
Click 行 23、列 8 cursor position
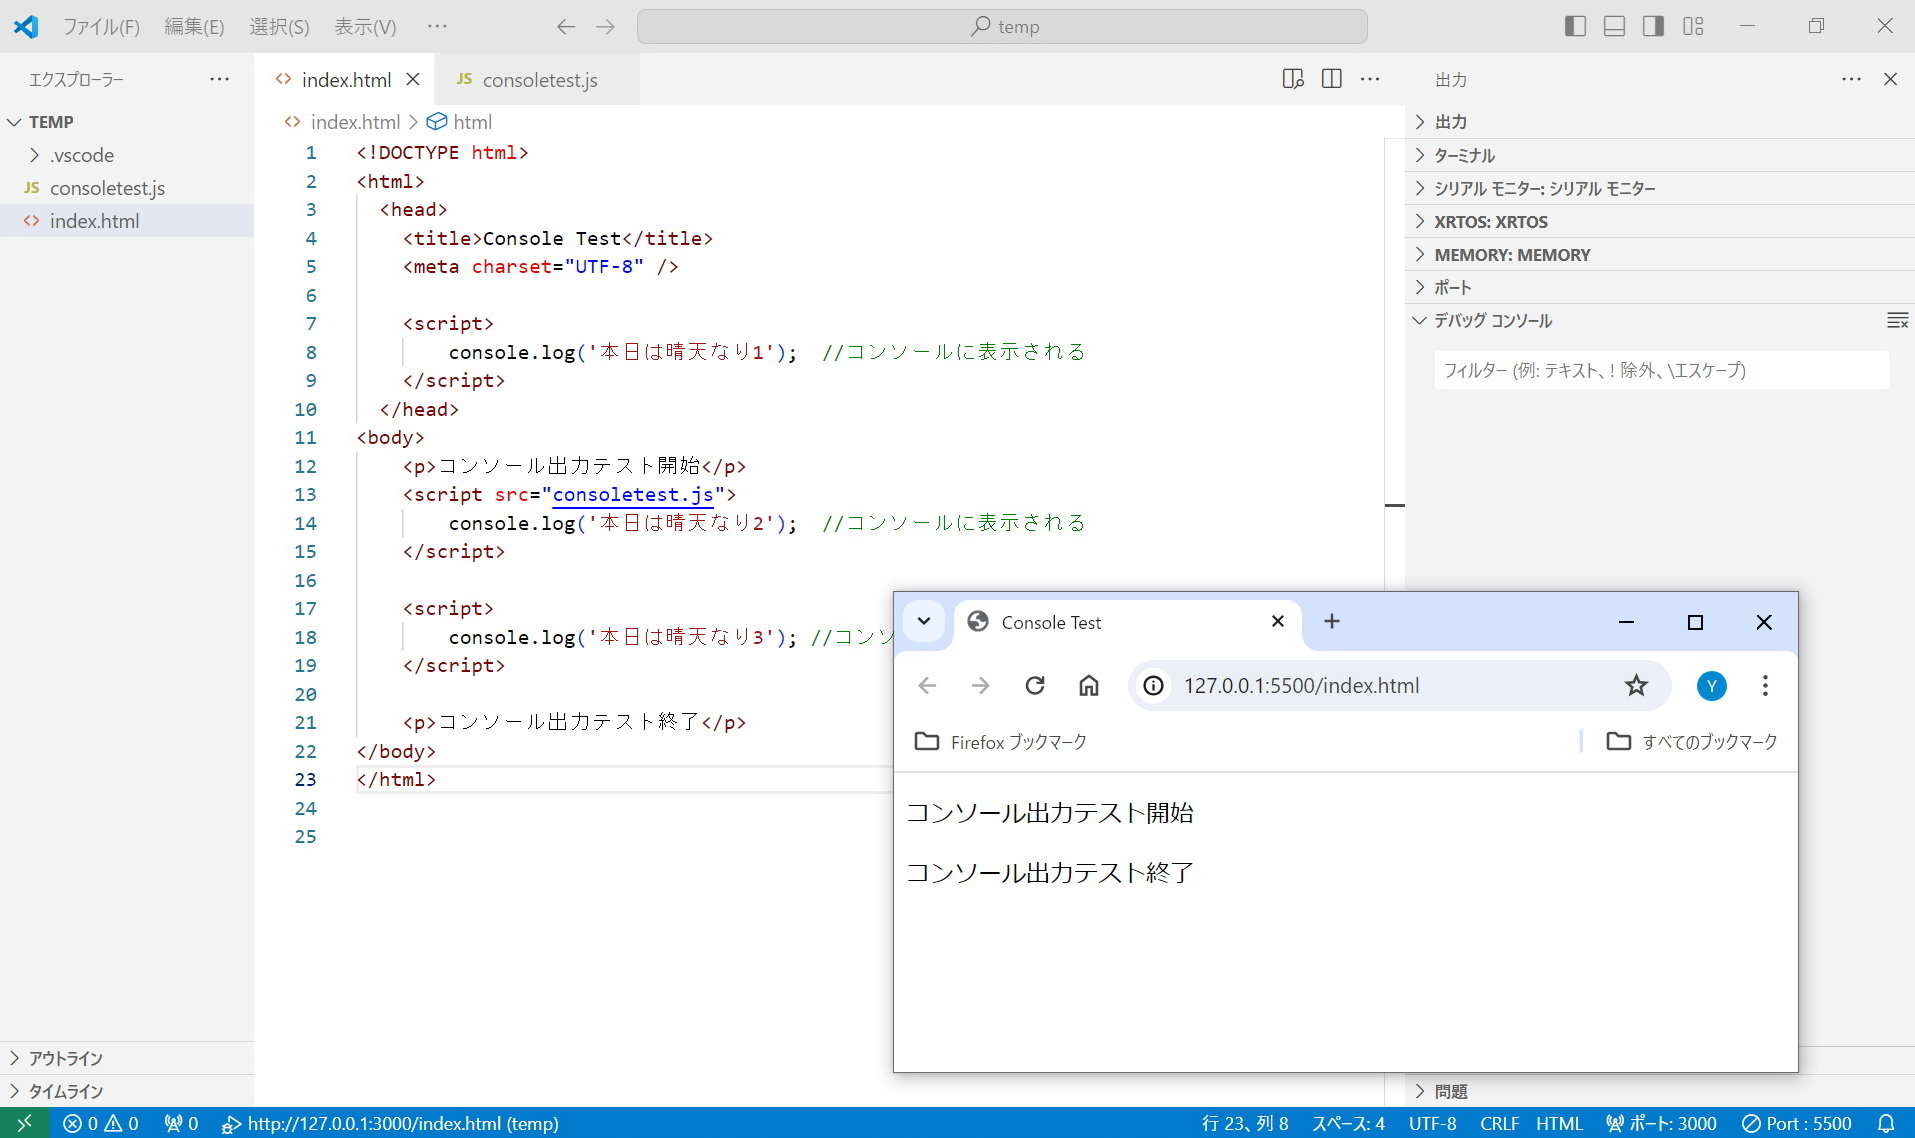click(1244, 1123)
